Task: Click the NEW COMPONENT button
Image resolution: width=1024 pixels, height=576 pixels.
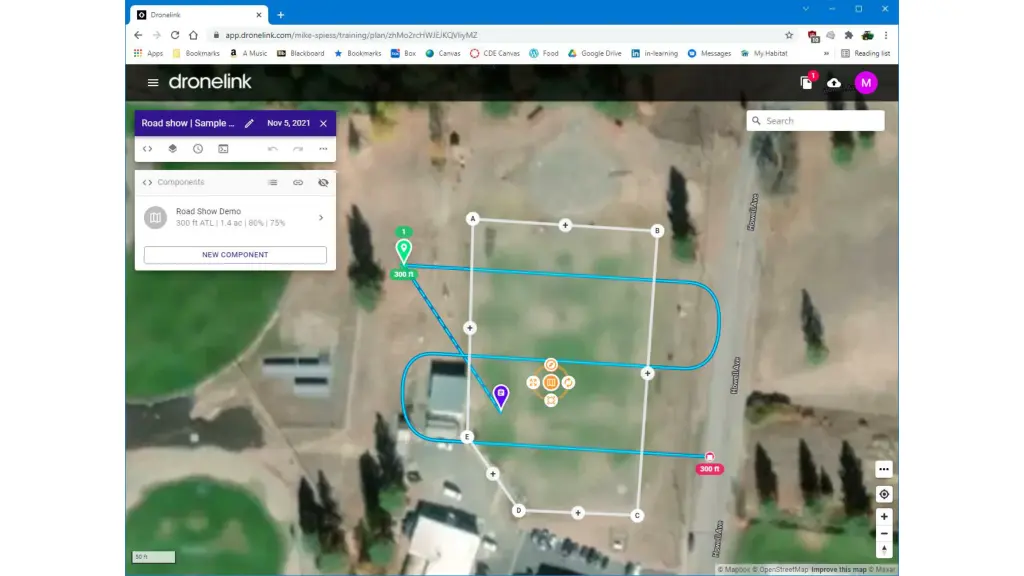Action: point(235,255)
